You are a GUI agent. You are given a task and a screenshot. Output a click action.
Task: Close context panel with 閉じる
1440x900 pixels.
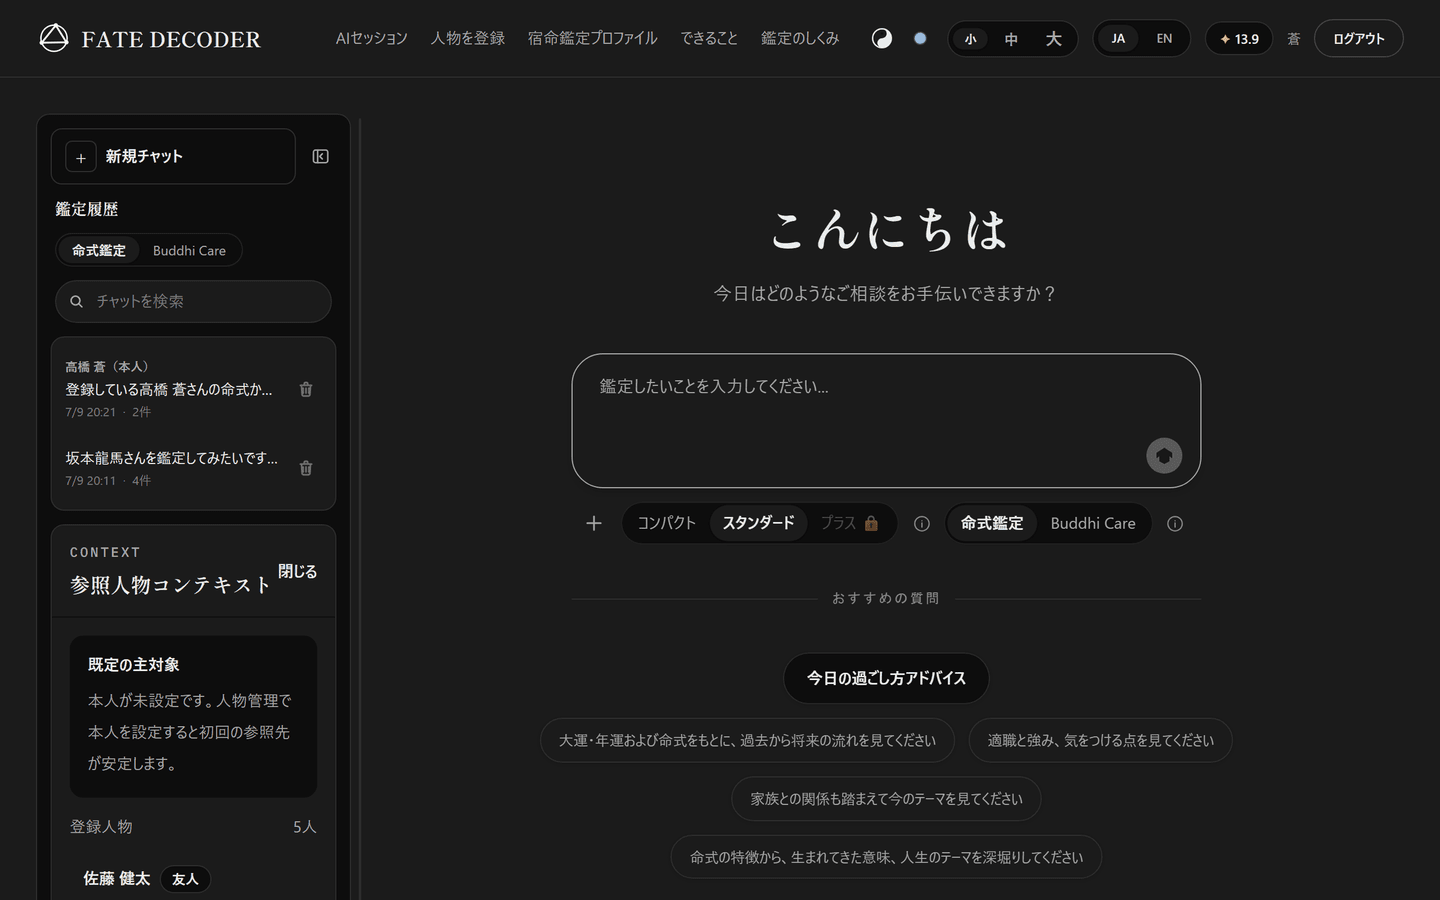298,571
